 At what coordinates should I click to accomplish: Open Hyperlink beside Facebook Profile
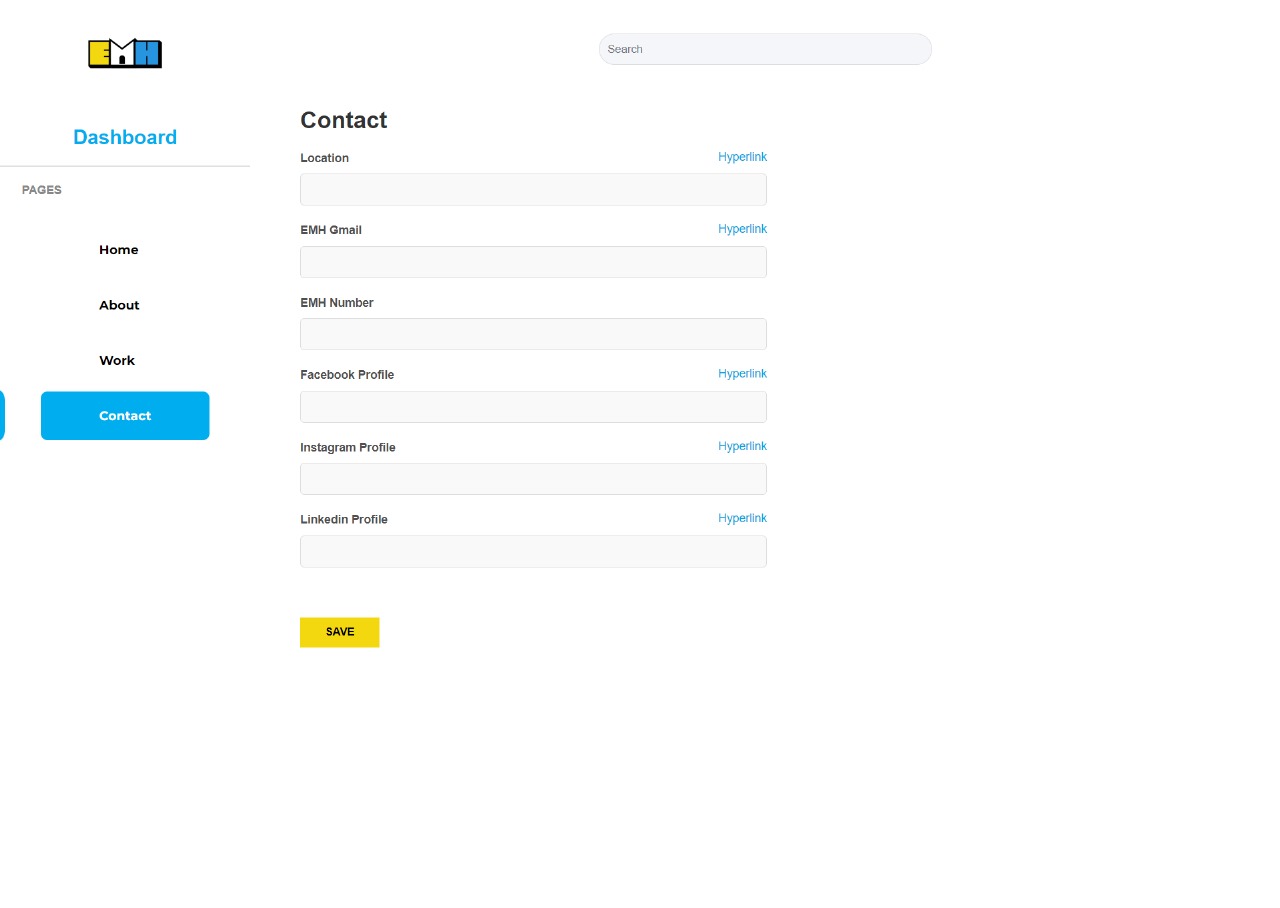click(742, 374)
